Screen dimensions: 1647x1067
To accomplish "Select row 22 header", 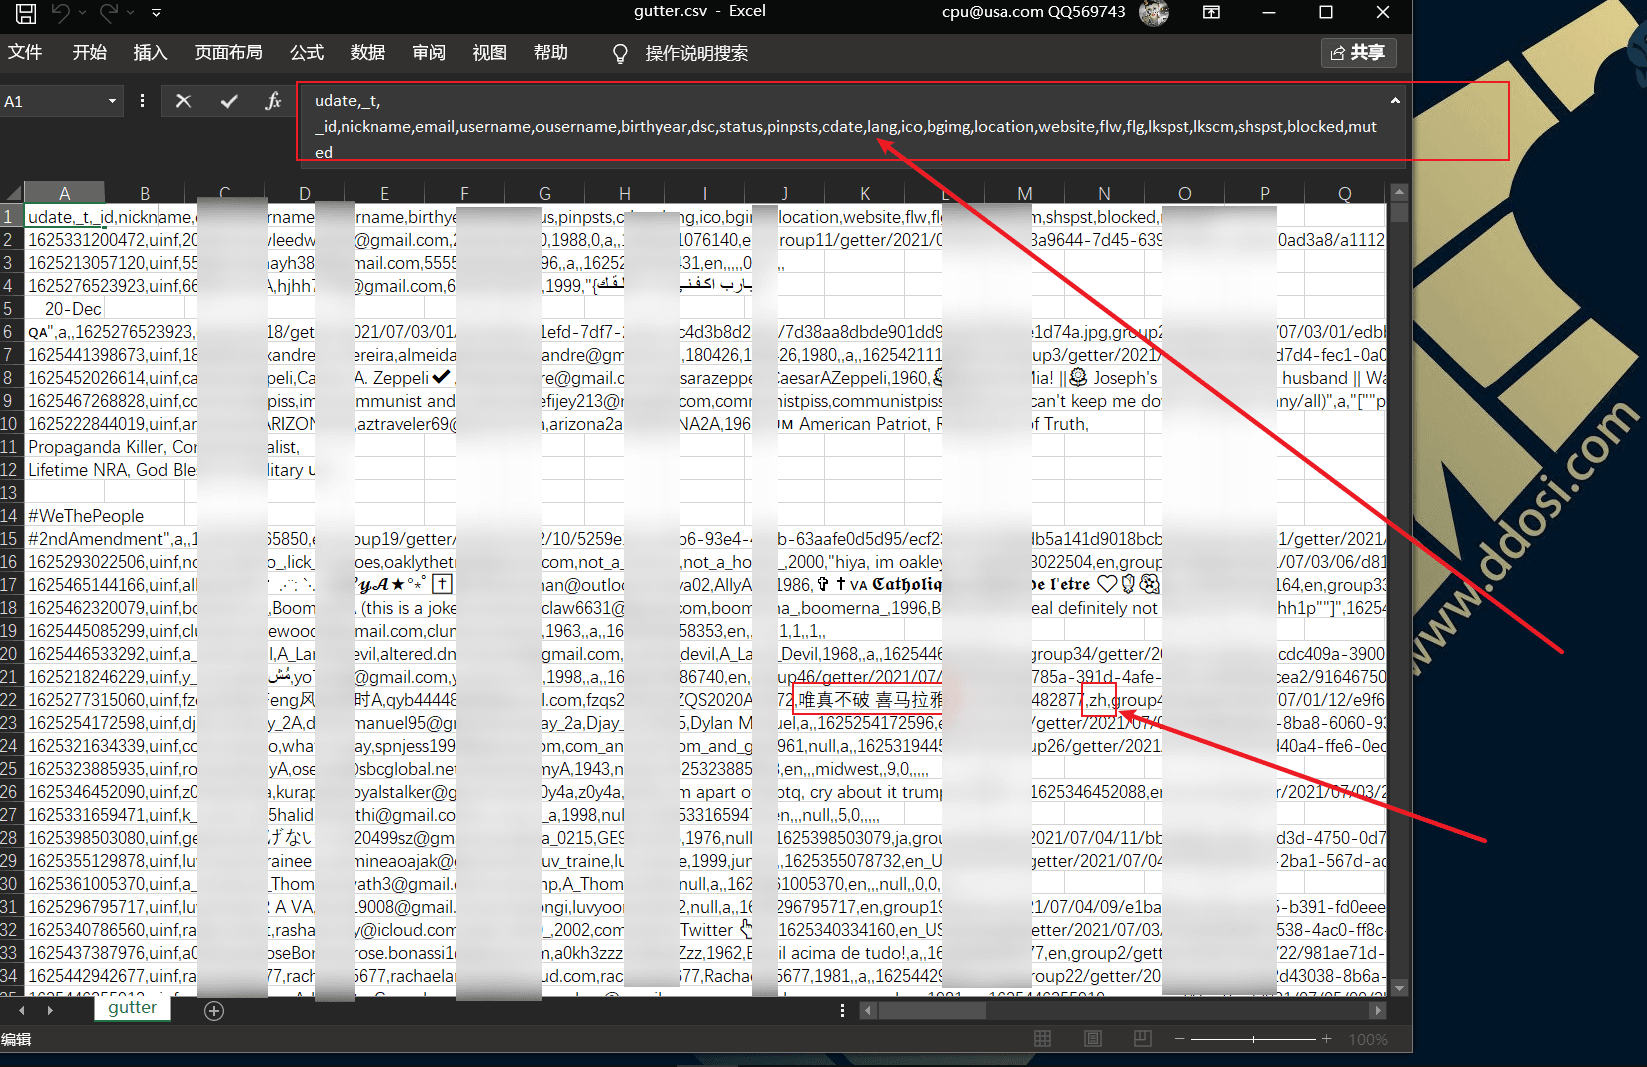I will [x=11, y=700].
